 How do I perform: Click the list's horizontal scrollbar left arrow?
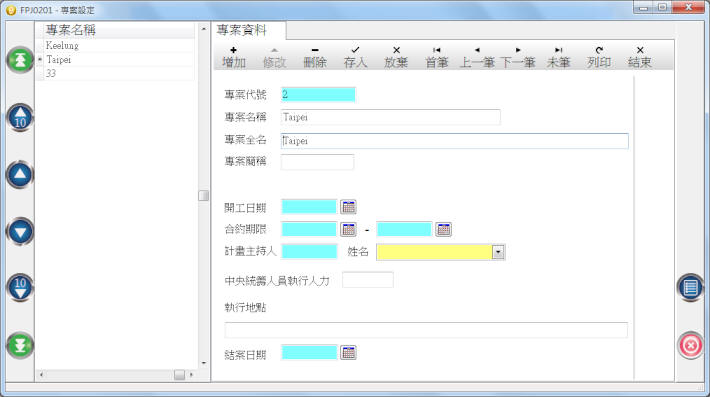click(42, 374)
